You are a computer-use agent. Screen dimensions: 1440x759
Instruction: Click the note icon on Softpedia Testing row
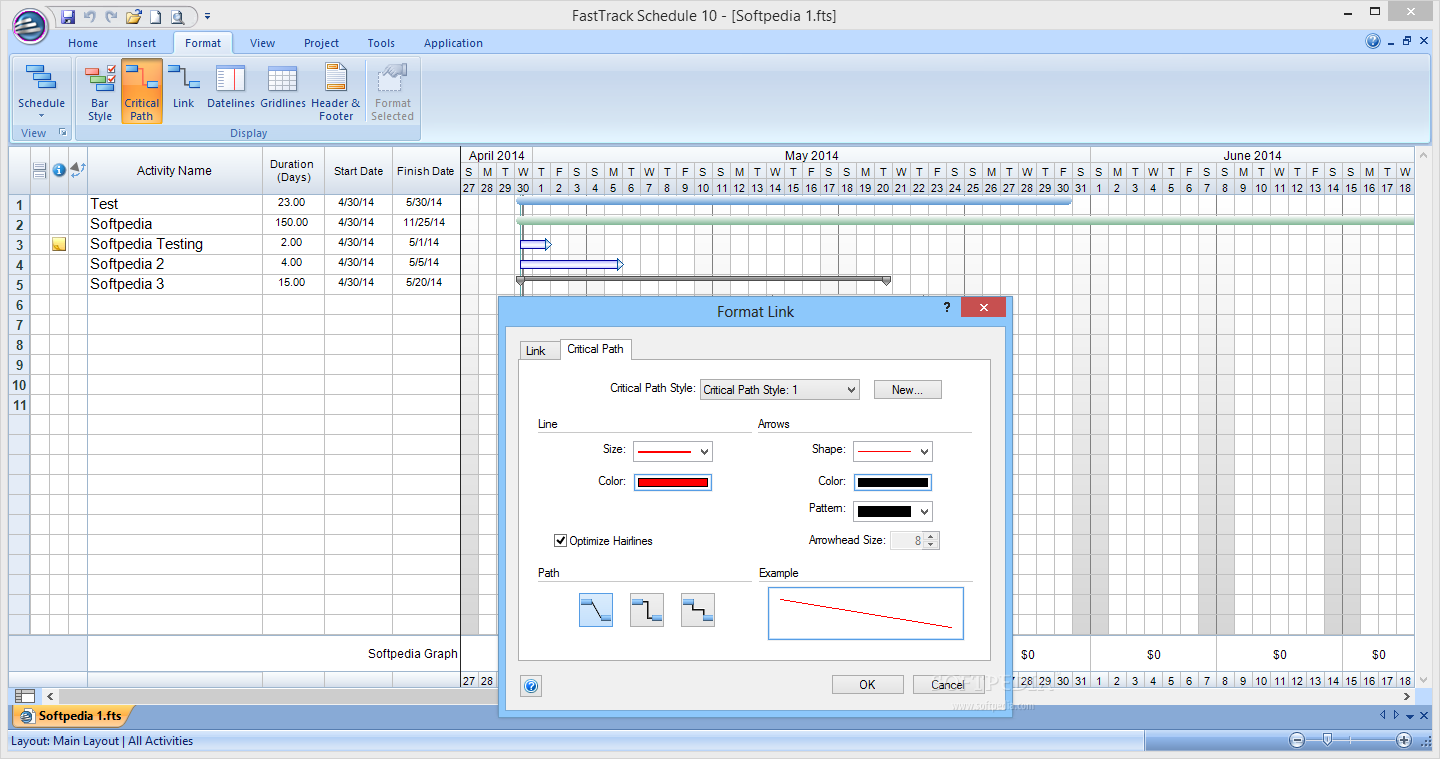point(59,244)
